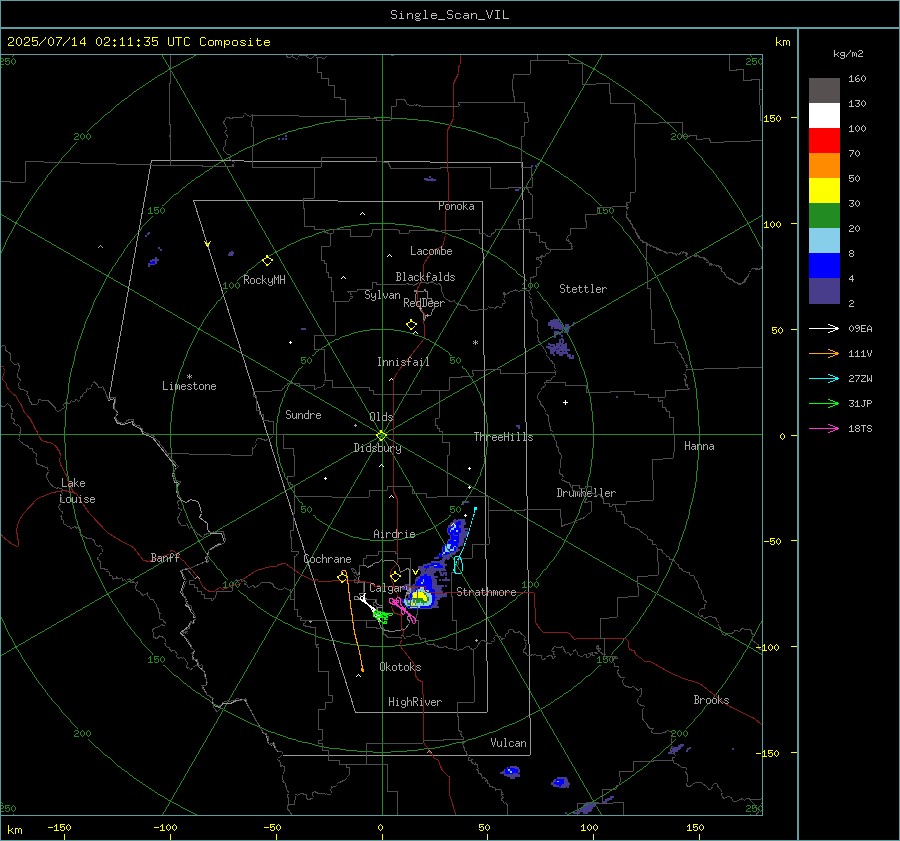Click the Okotoks town label

click(x=400, y=667)
